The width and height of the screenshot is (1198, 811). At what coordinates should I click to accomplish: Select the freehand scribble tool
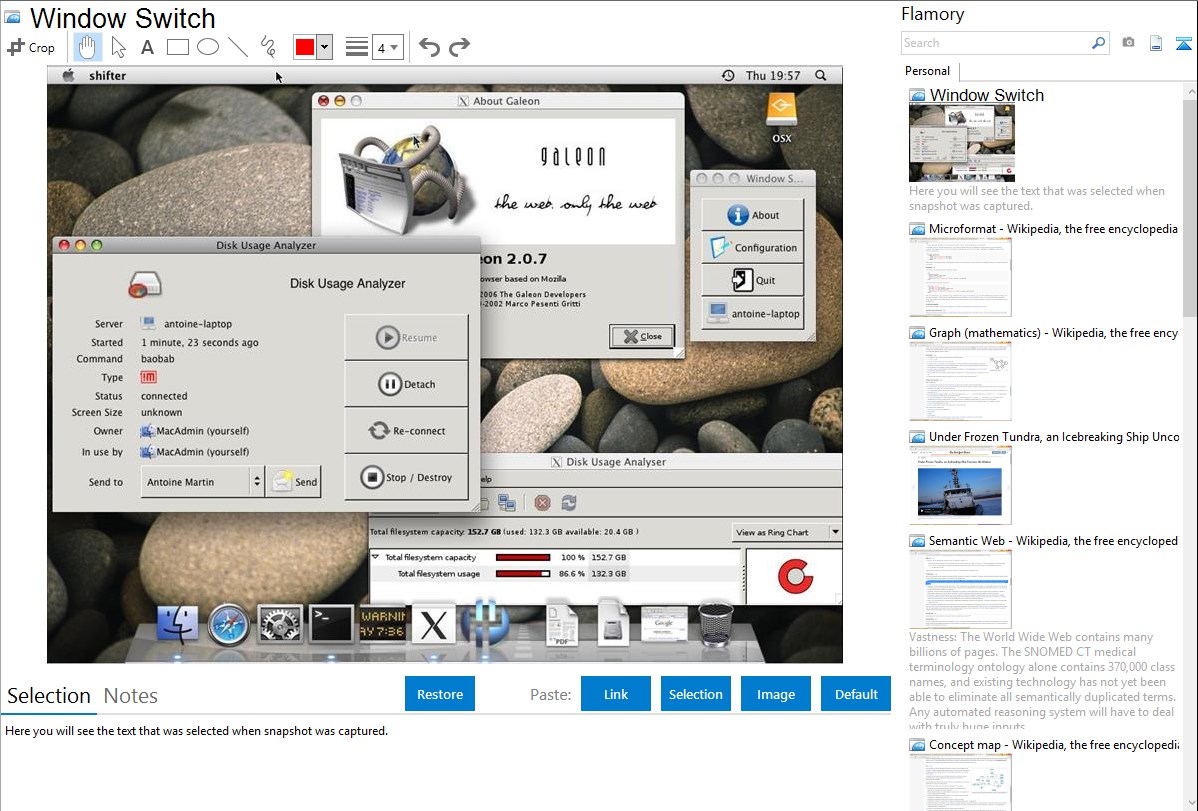268,47
